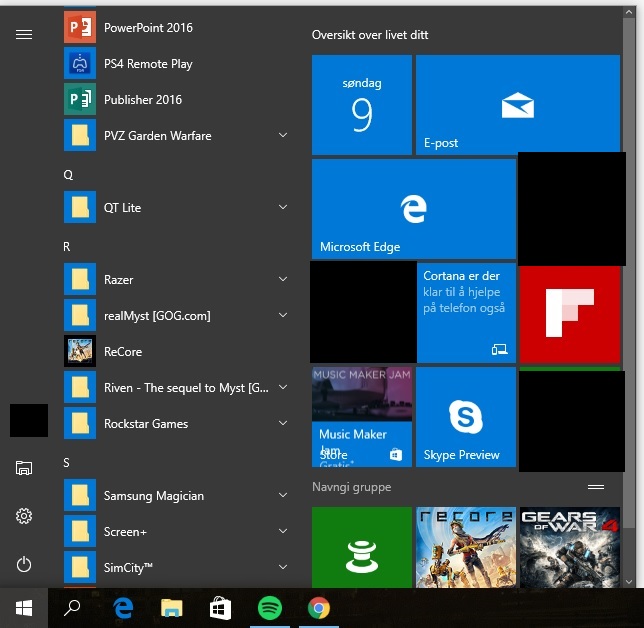Open the Cortana er der tile

click(x=466, y=313)
